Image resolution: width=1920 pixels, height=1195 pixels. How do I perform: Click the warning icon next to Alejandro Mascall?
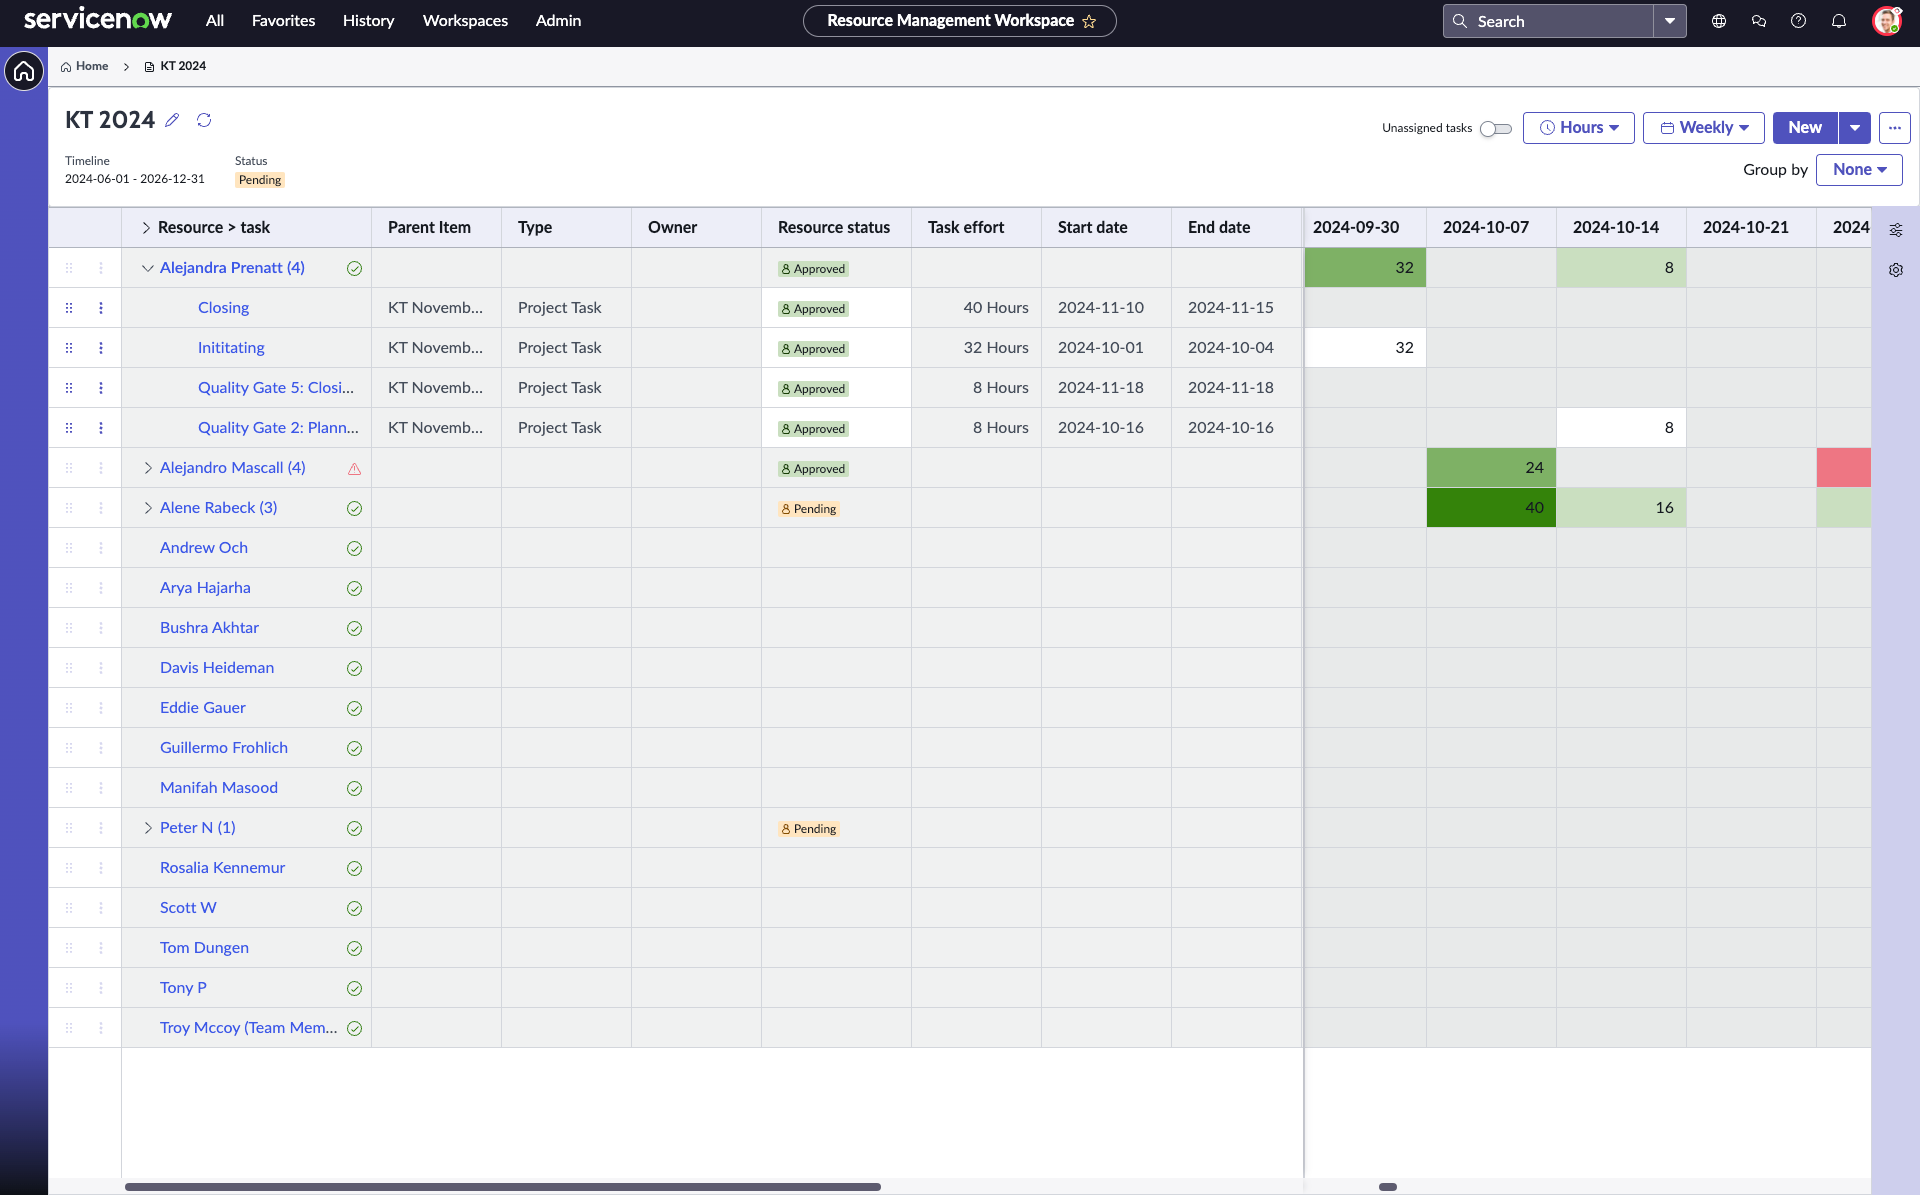click(354, 468)
